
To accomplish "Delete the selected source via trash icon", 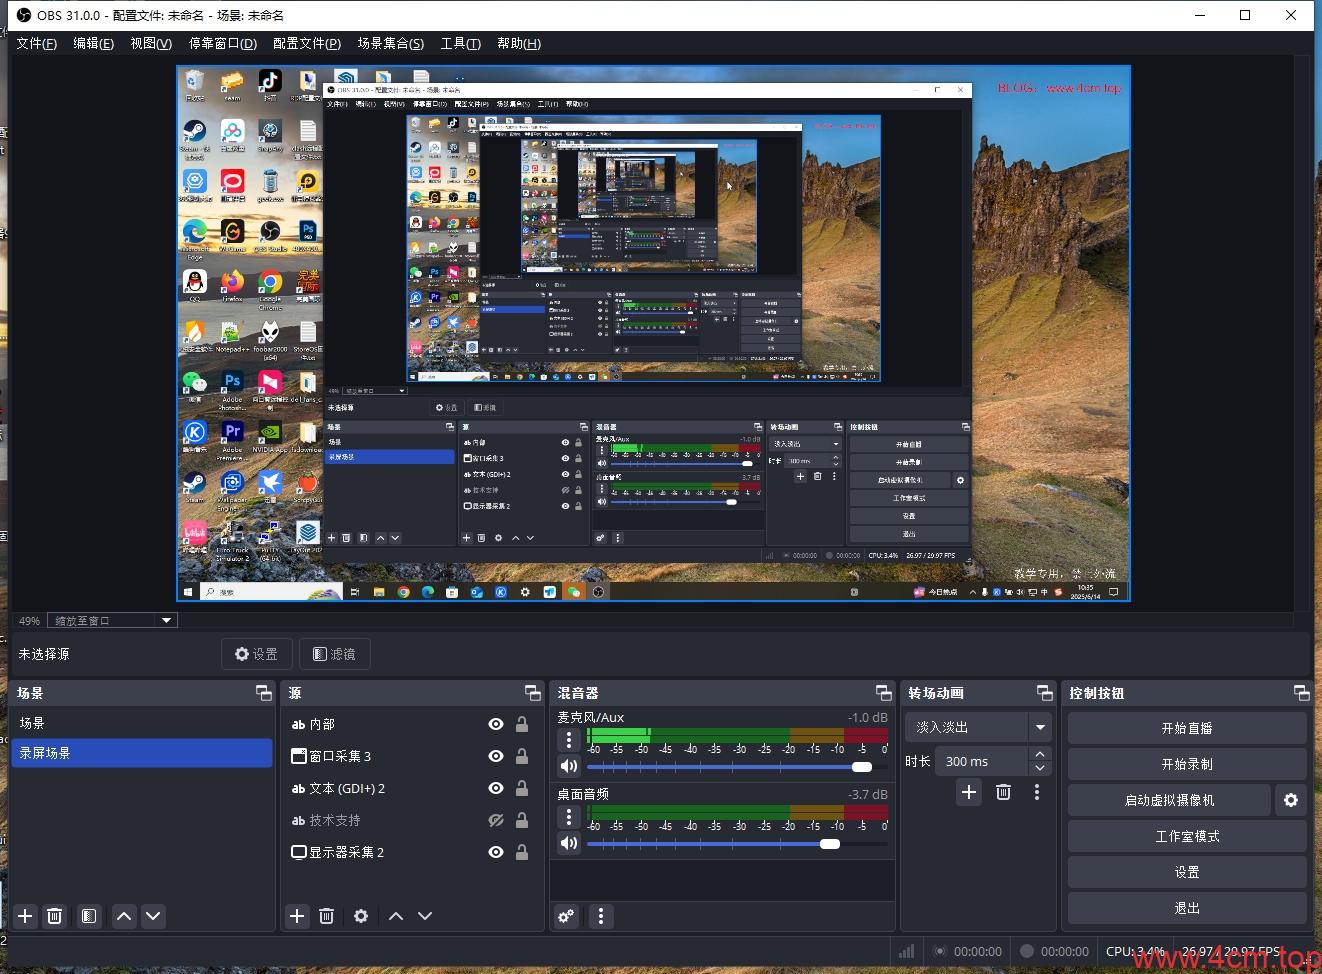I will click(x=326, y=916).
